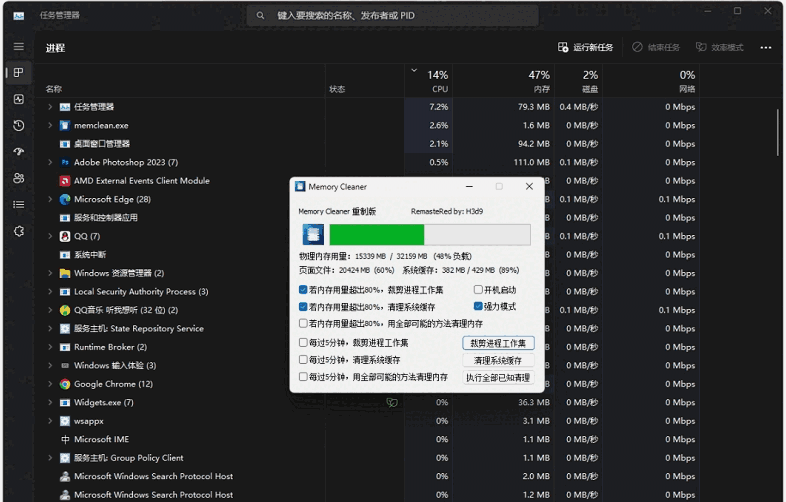Switch to the Users sidebar icon
786x502 pixels.
tap(19, 178)
